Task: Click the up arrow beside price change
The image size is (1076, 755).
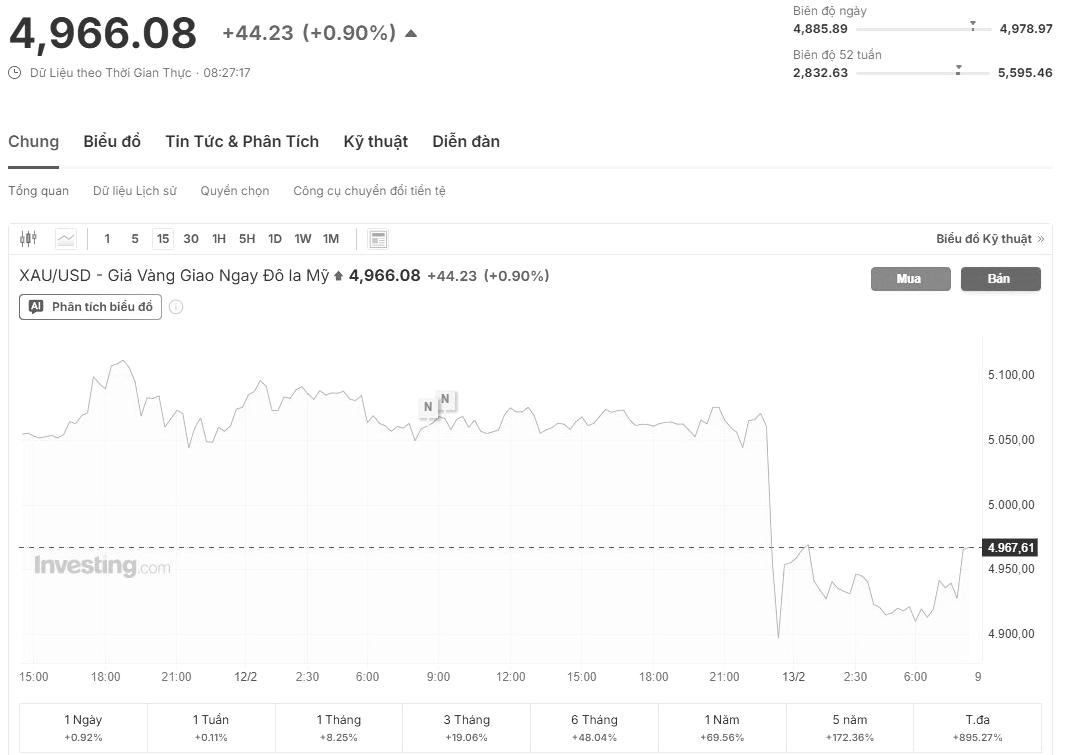Action: (x=410, y=33)
